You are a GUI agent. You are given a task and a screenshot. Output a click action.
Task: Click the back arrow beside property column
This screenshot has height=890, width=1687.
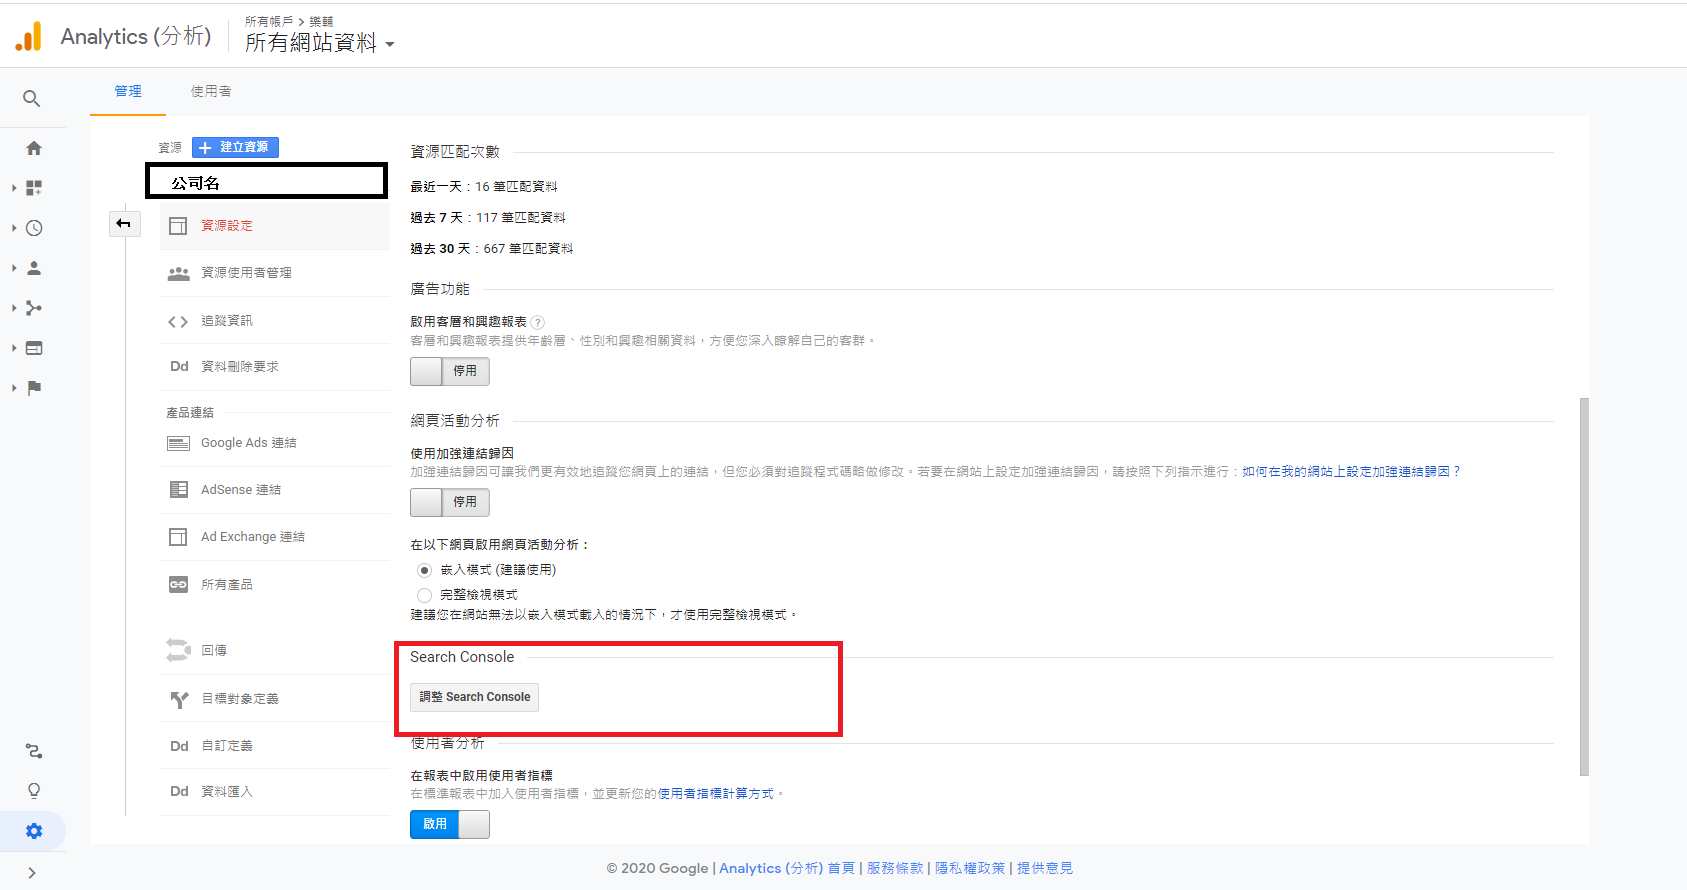[x=124, y=223]
